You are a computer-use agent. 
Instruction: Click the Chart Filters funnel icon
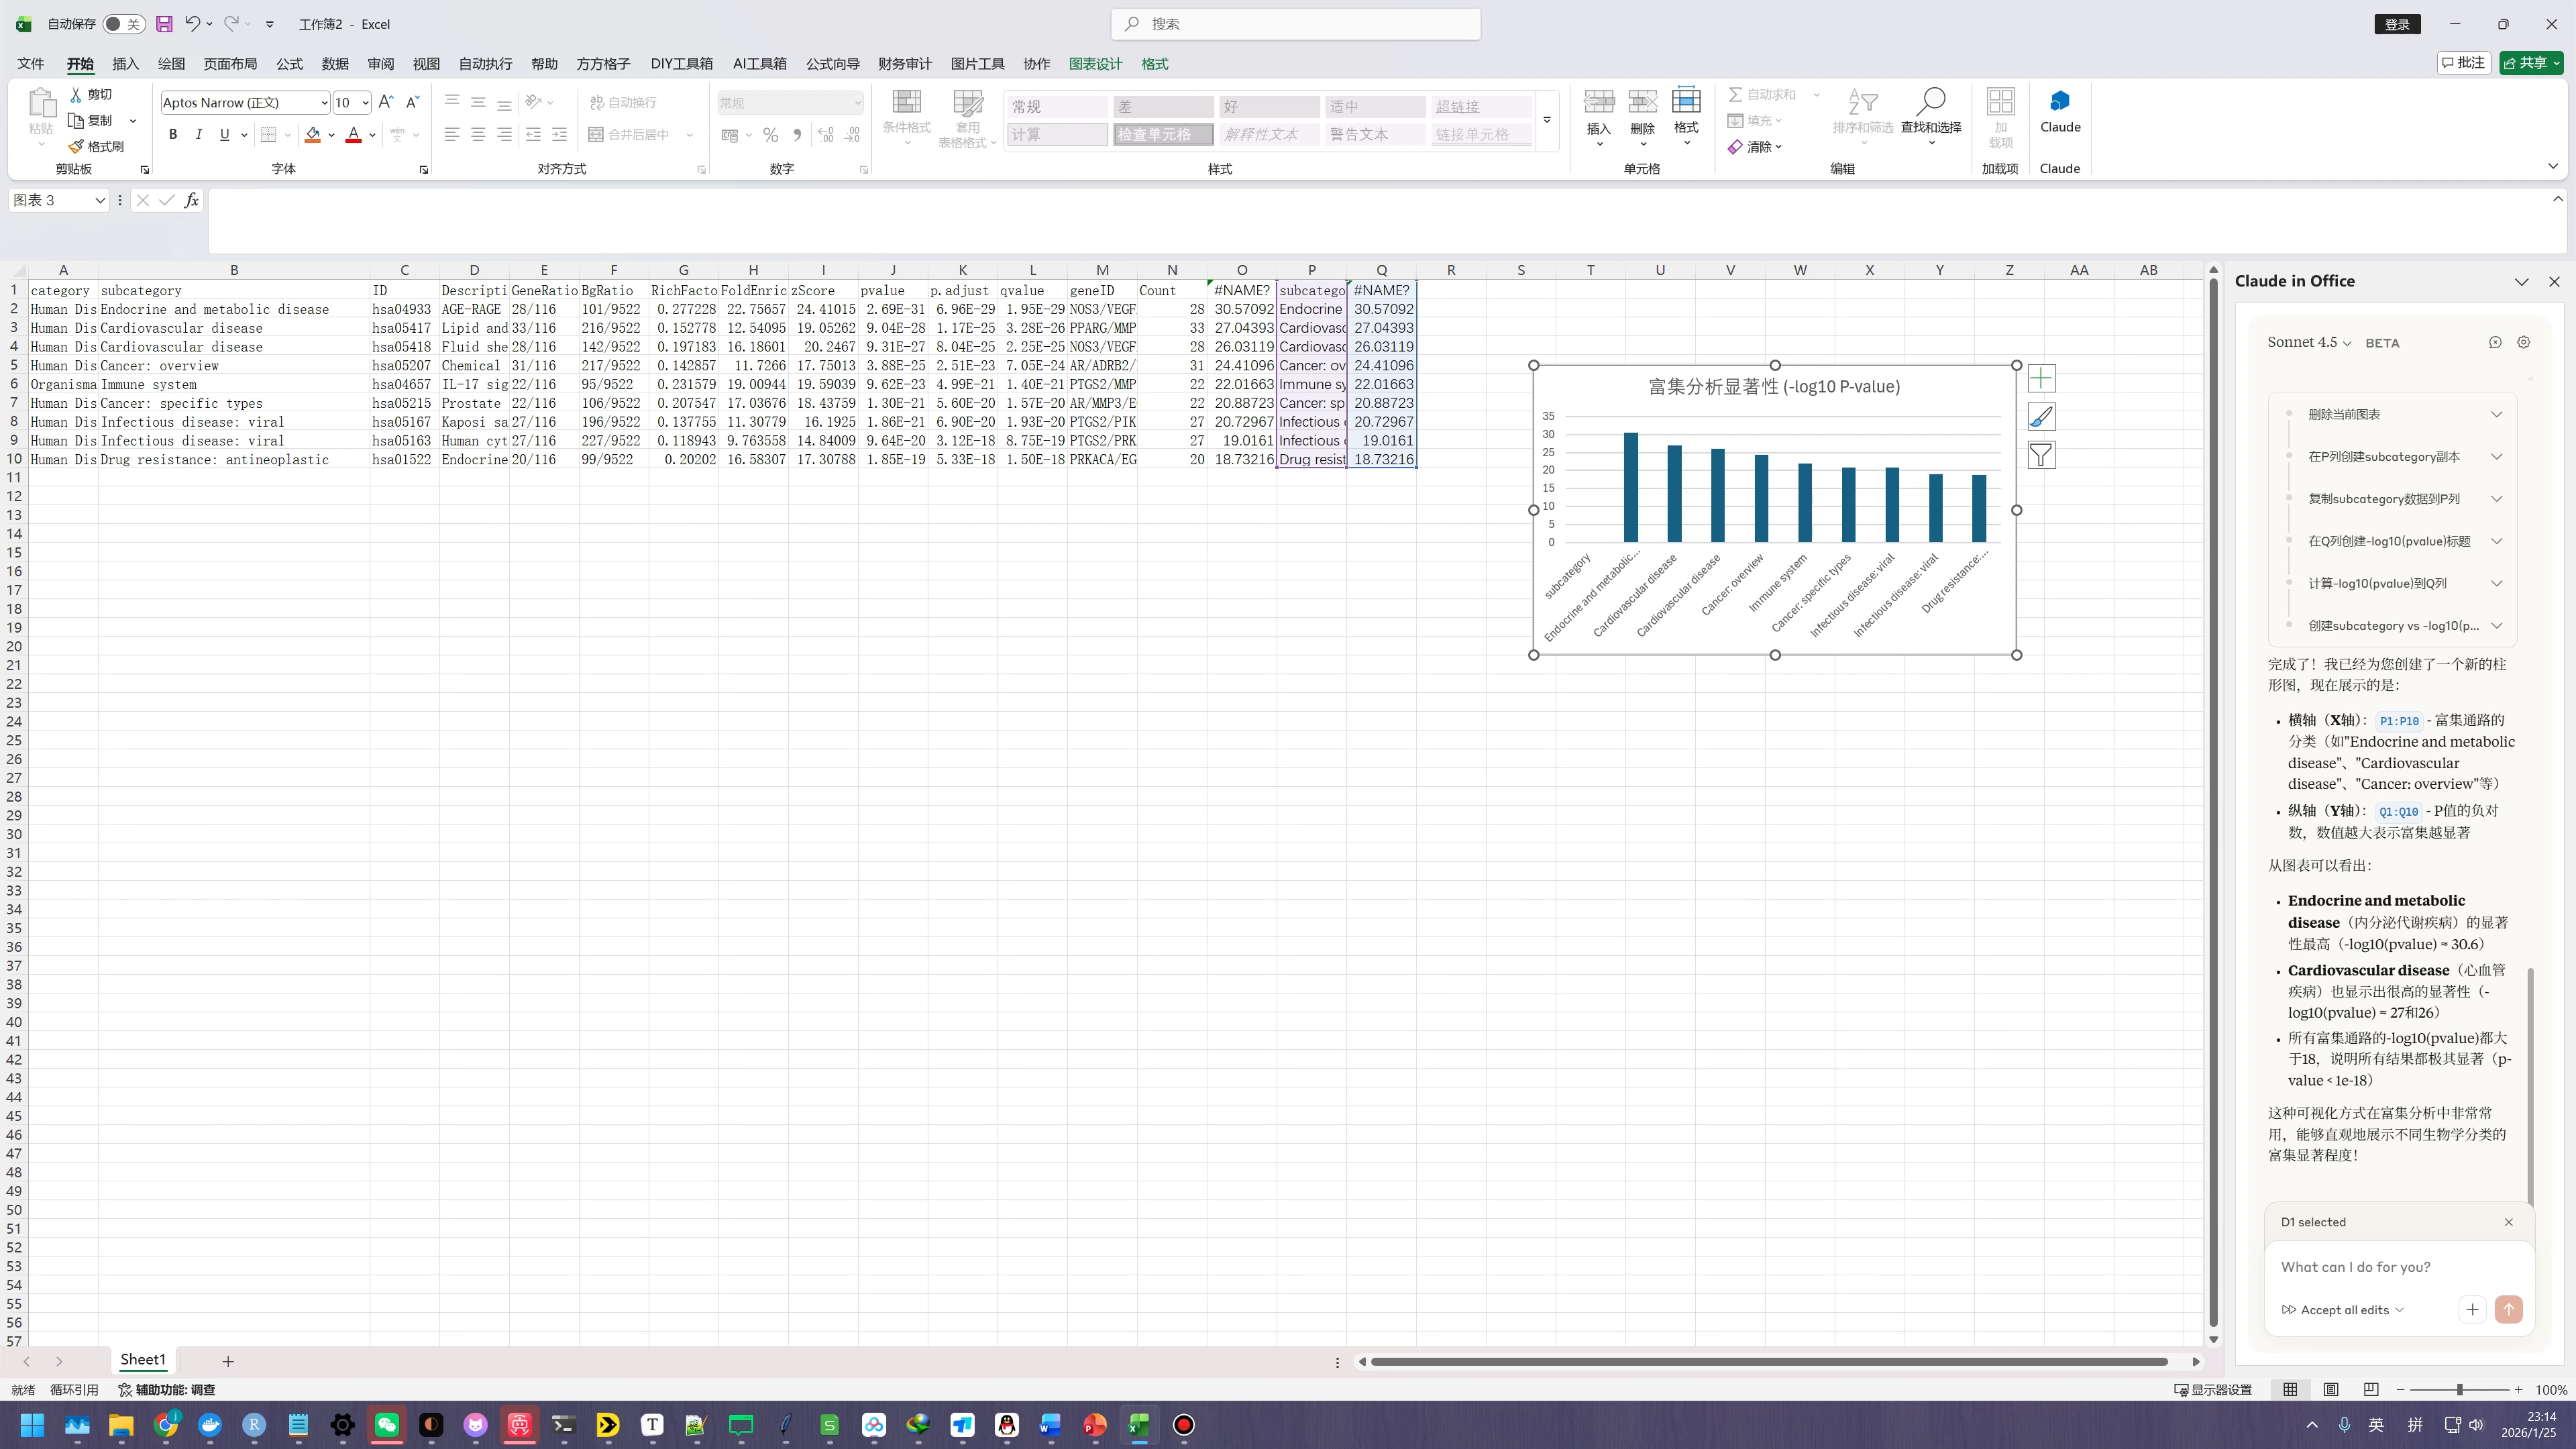point(2041,456)
